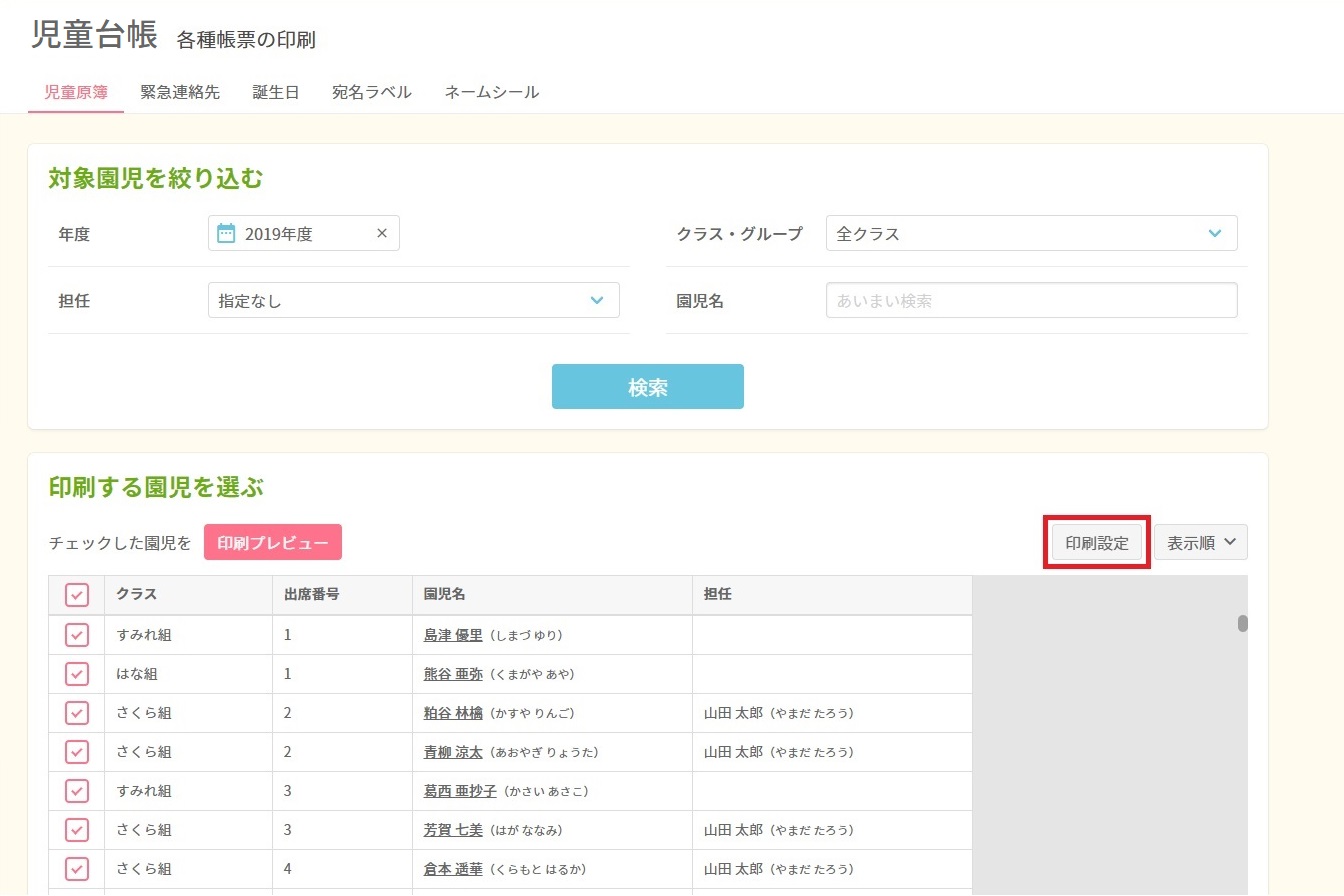1344x896 pixels.
Task: Click the 対象園児を絞り込む section heading
Action: point(156,179)
